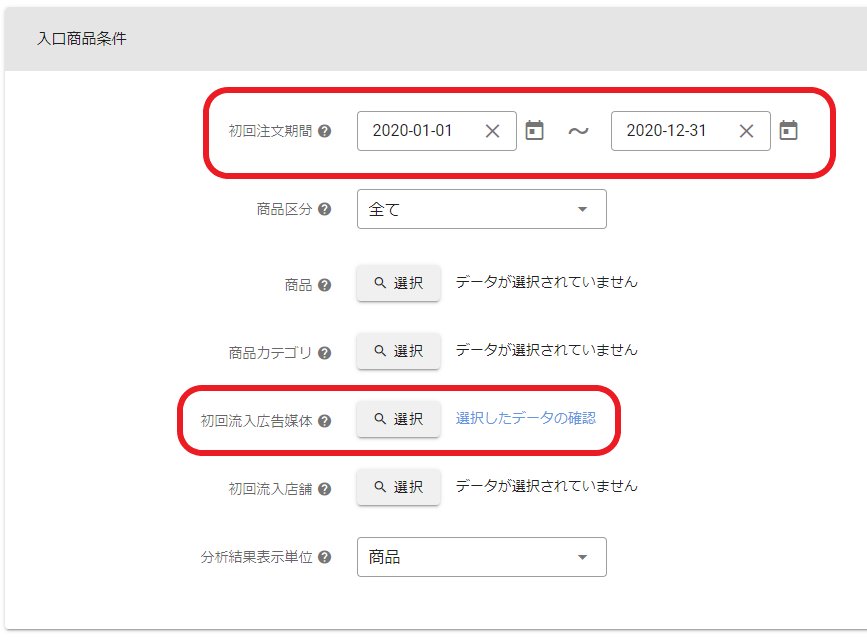Clear the 2020-12-31 end date
The image size is (867, 641).
[x=746, y=131]
